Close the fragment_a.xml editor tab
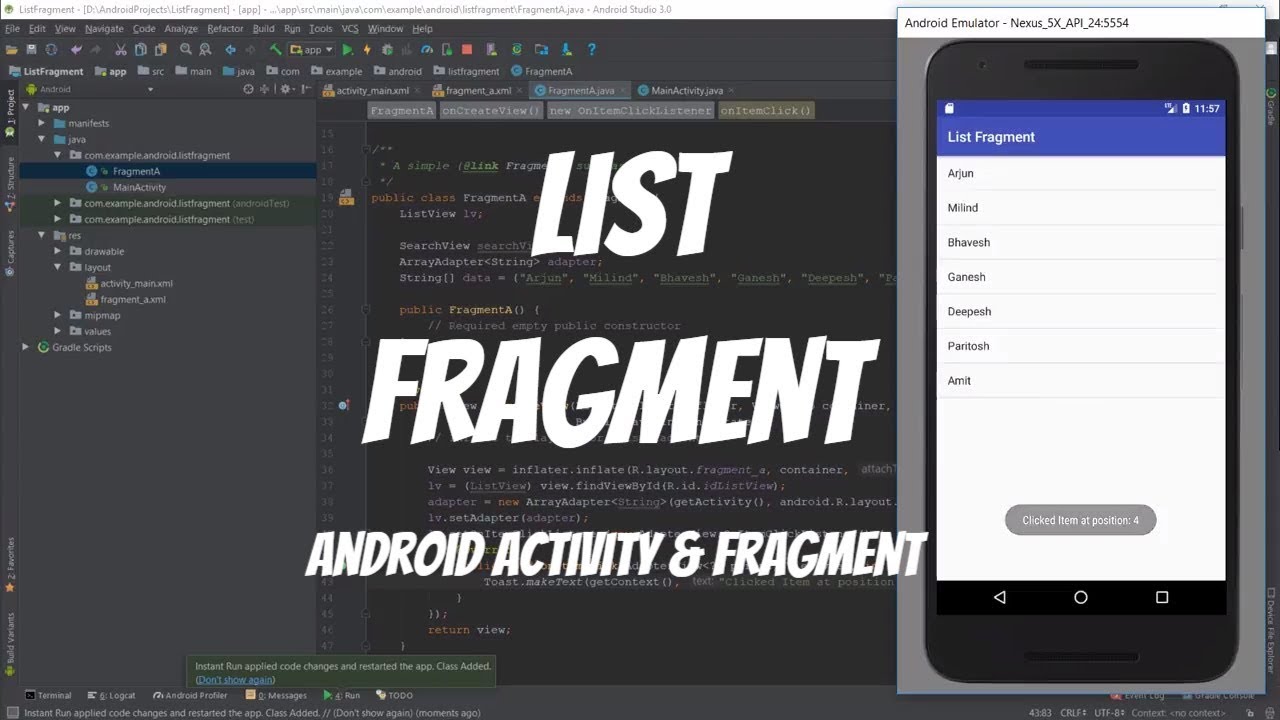Image resolution: width=1280 pixels, height=720 pixels. tap(520, 90)
